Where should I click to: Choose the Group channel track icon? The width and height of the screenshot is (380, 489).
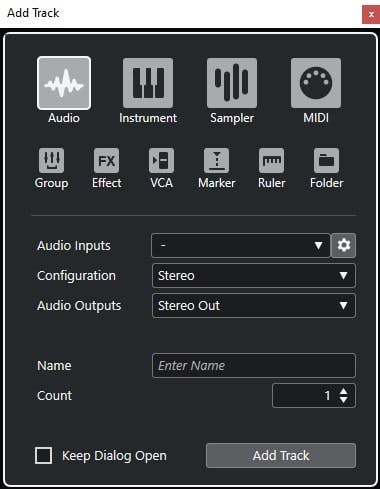point(52,161)
